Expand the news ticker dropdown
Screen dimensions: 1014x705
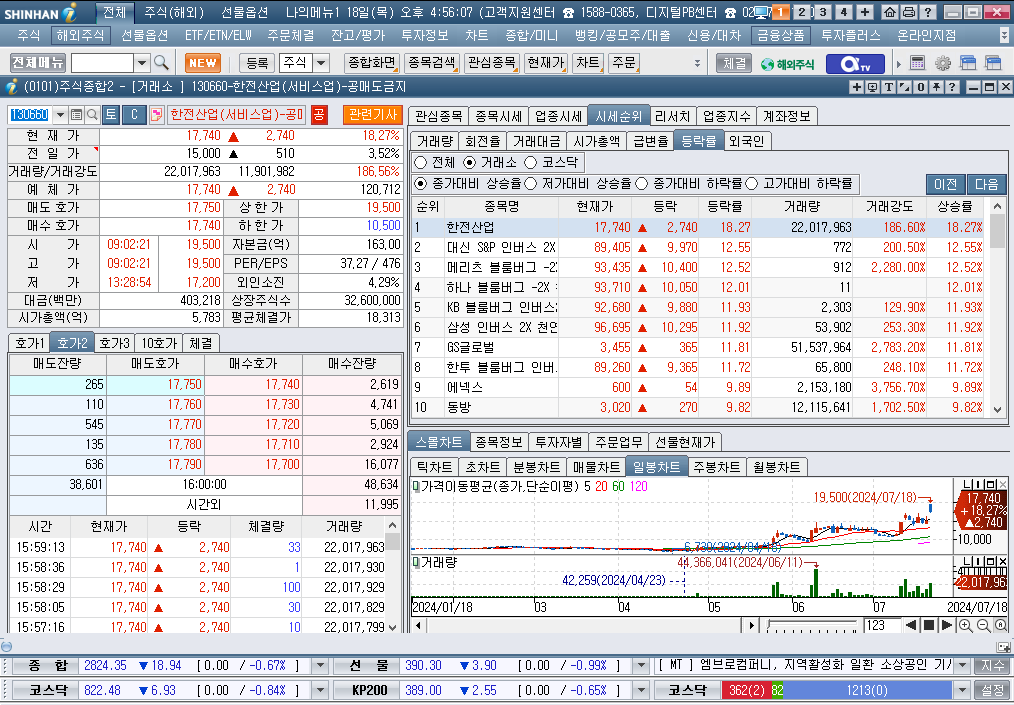pos(962,666)
